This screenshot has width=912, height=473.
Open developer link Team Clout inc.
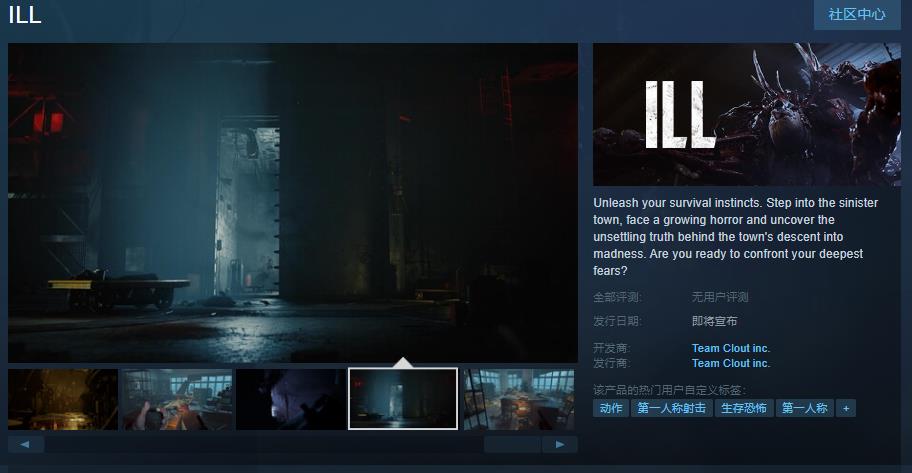pos(731,348)
